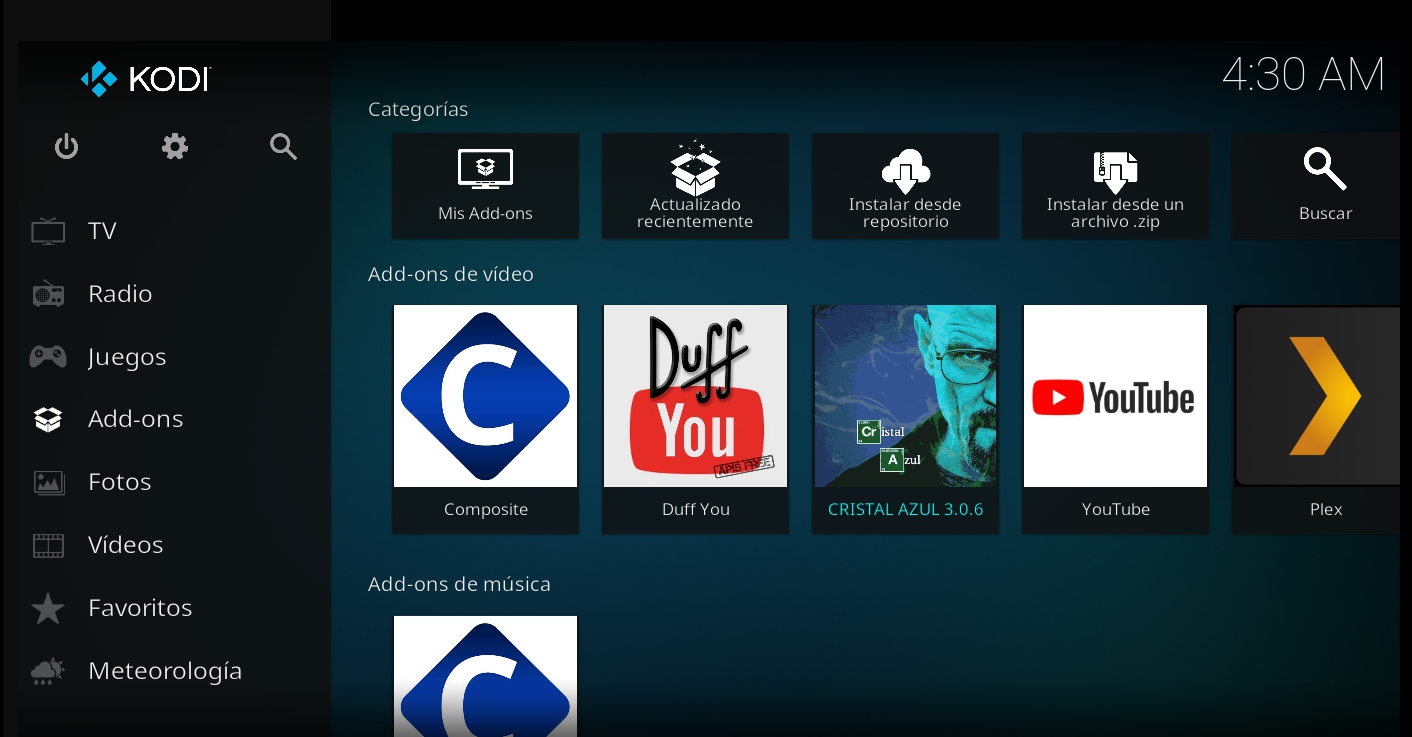Select the Add-ons box icon

pyautogui.click(x=47, y=418)
